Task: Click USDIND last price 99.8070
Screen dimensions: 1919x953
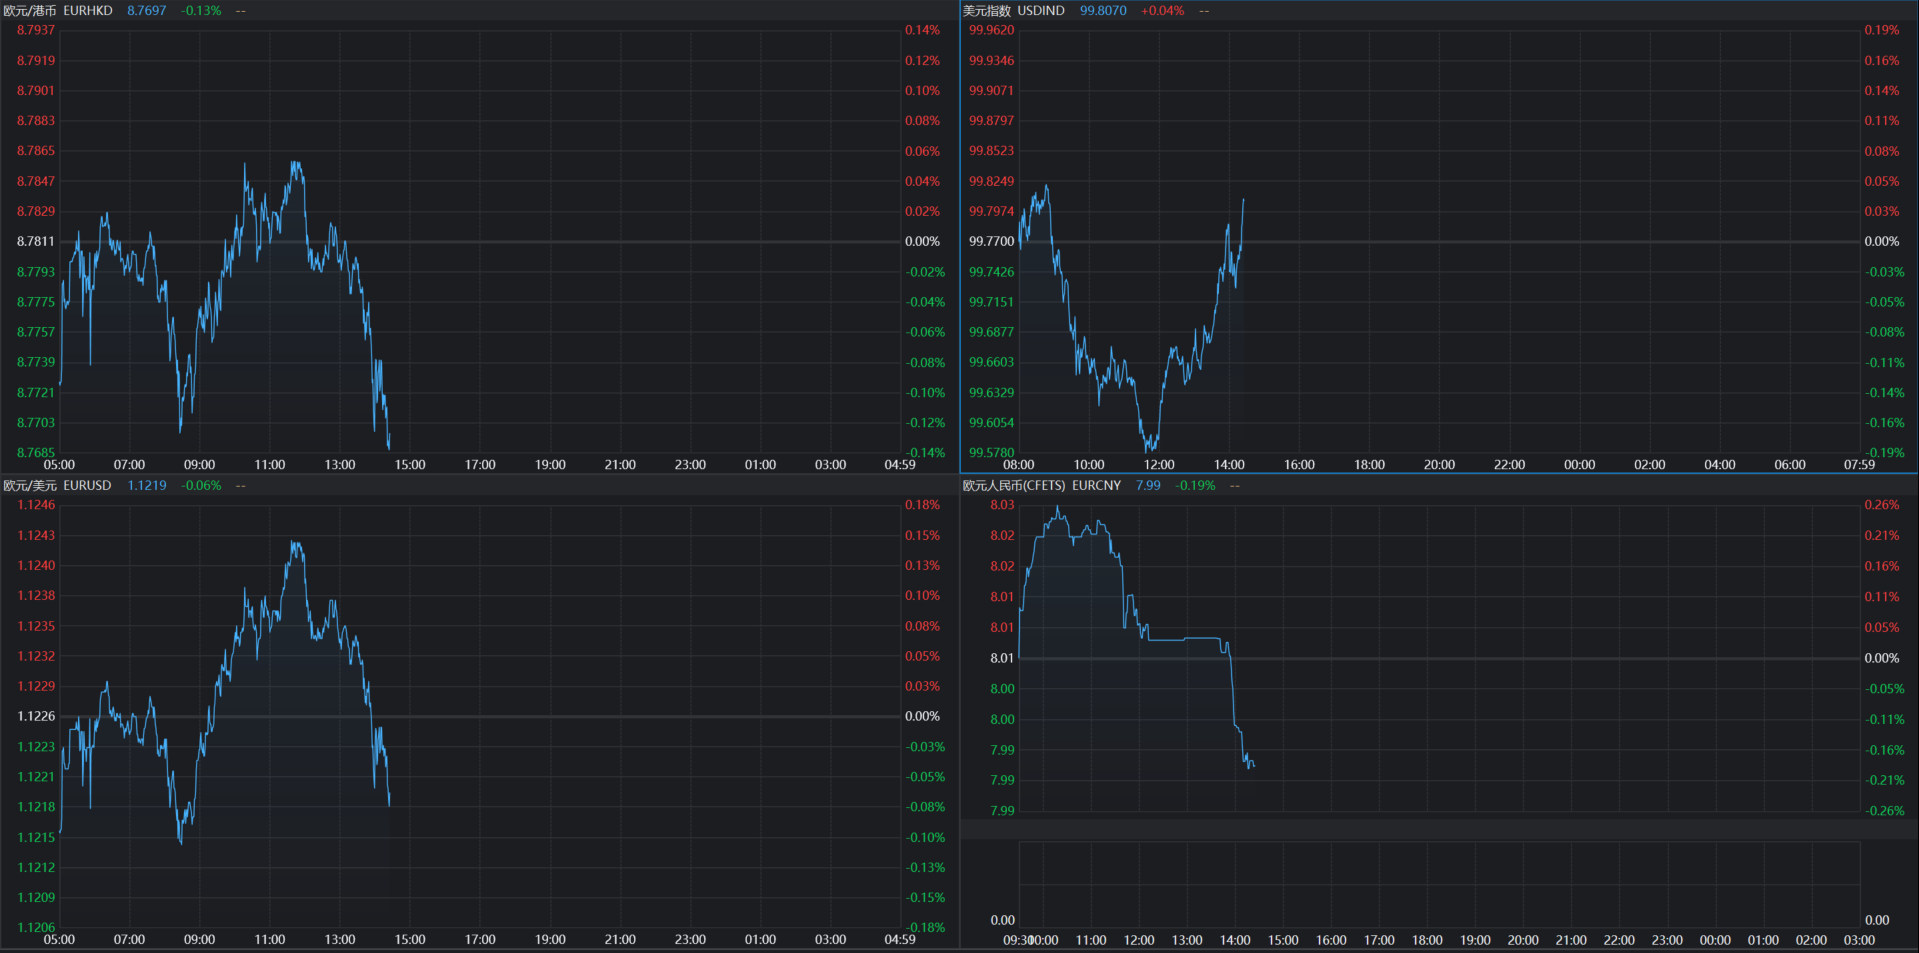Action: click(x=1103, y=10)
